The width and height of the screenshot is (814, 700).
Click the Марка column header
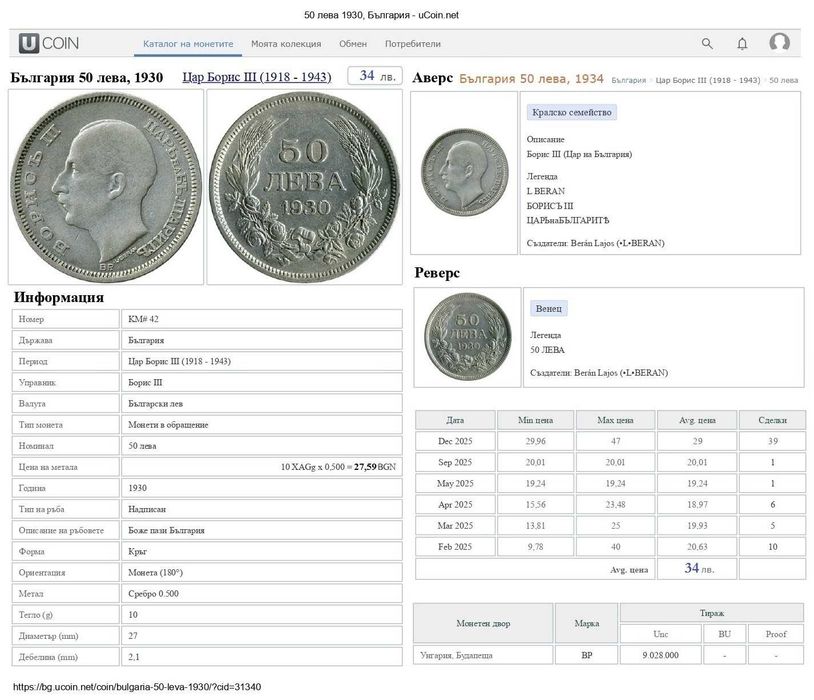coord(587,623)
